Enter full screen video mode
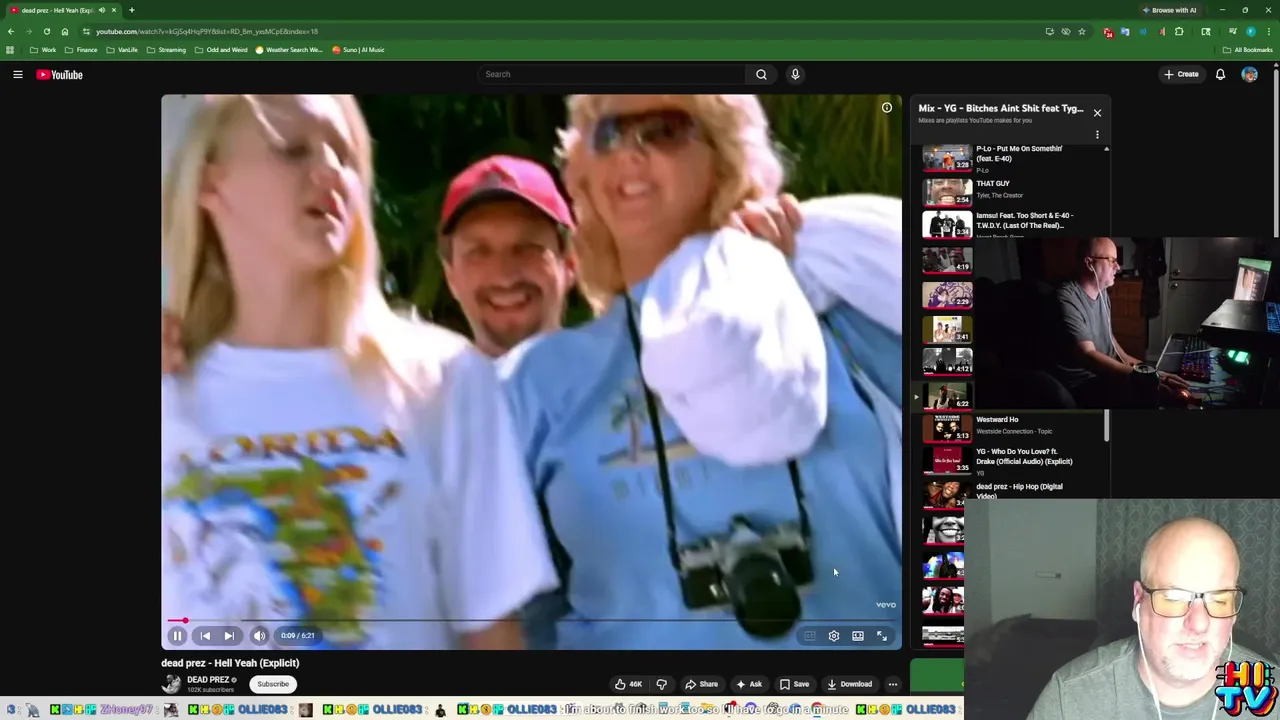Screen dimensions: 1280x720 tap(882, 636)
